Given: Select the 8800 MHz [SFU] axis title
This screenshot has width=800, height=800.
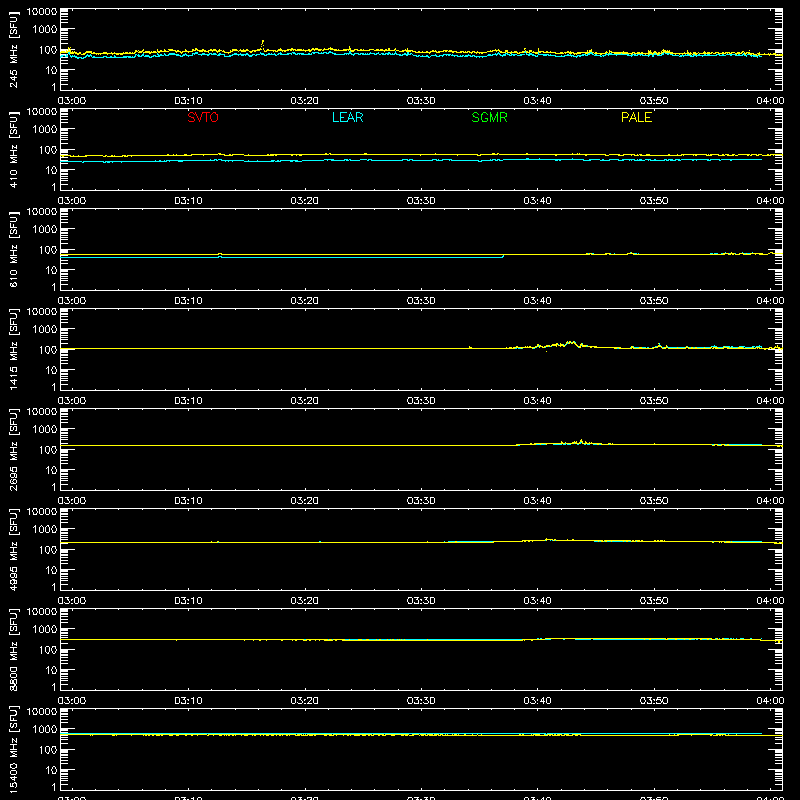Looking at the screenshot, I should coord(13,649).
